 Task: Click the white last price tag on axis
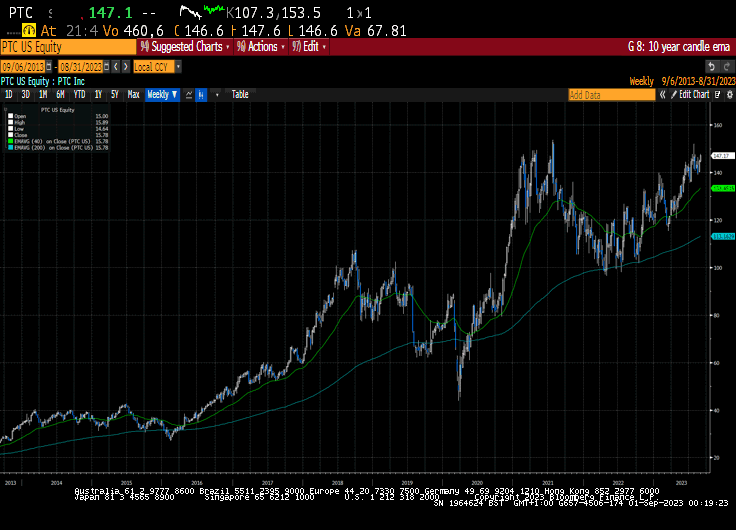(x=723, y=155)
